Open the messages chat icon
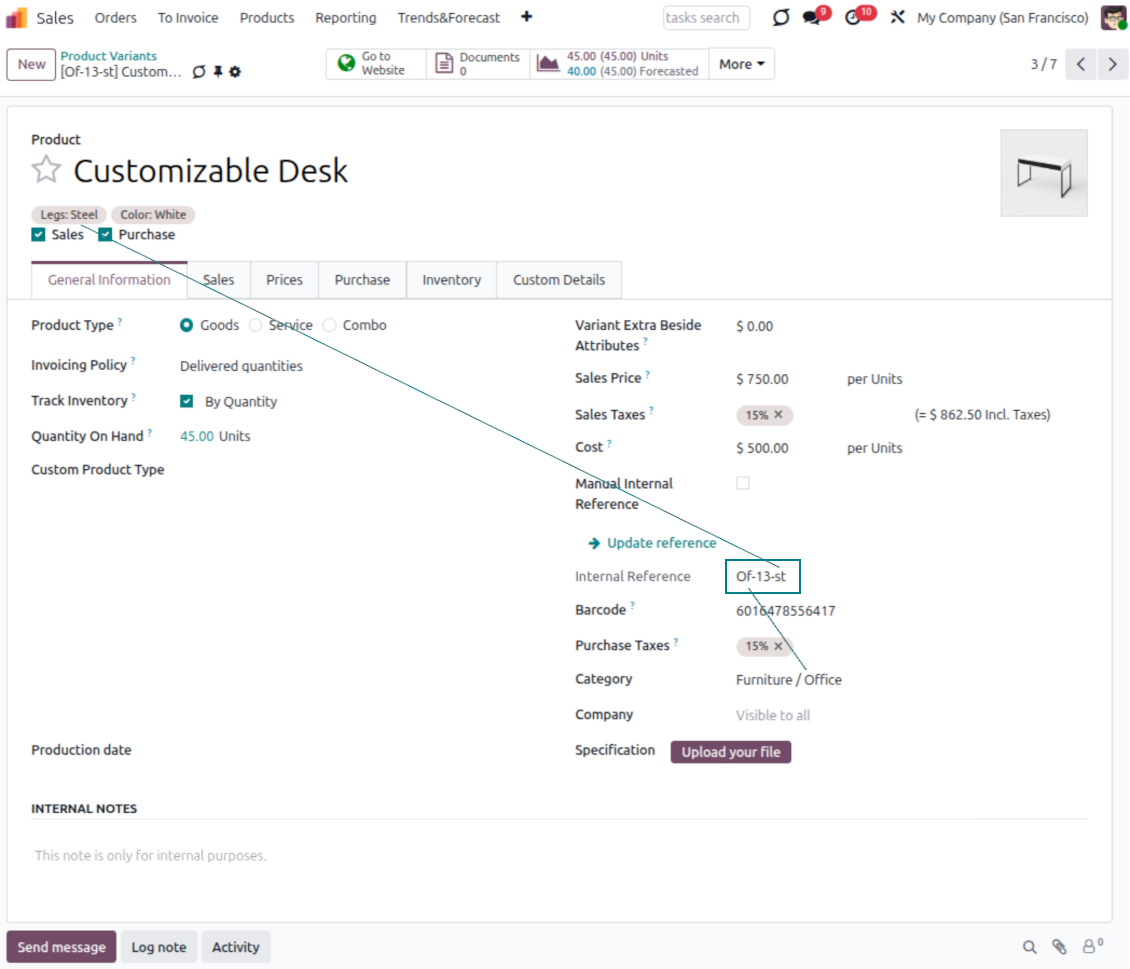Image resolution: width=1130 pixels, height=969 pixels. (x=812, y=18)
